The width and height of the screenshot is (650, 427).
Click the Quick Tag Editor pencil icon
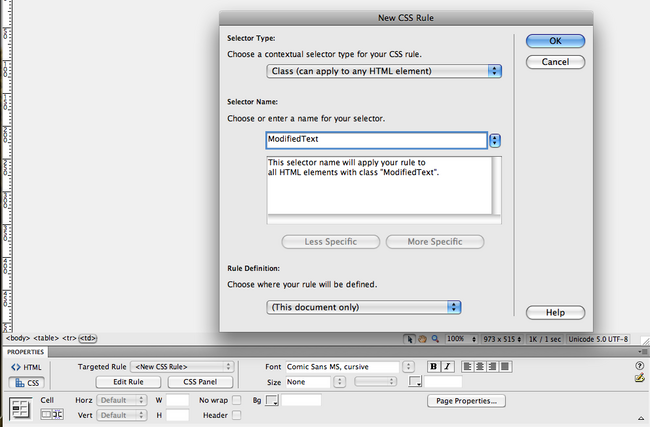[x=639, y=380]
